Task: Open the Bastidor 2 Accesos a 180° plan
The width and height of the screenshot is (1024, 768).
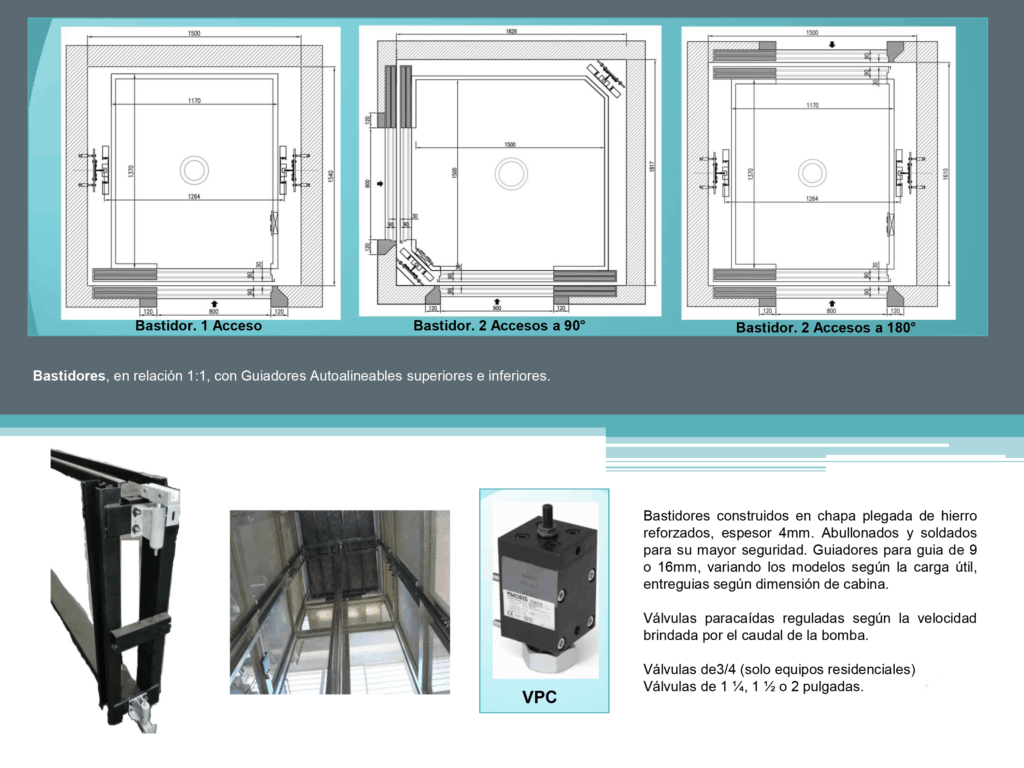Action: [818, 172]
